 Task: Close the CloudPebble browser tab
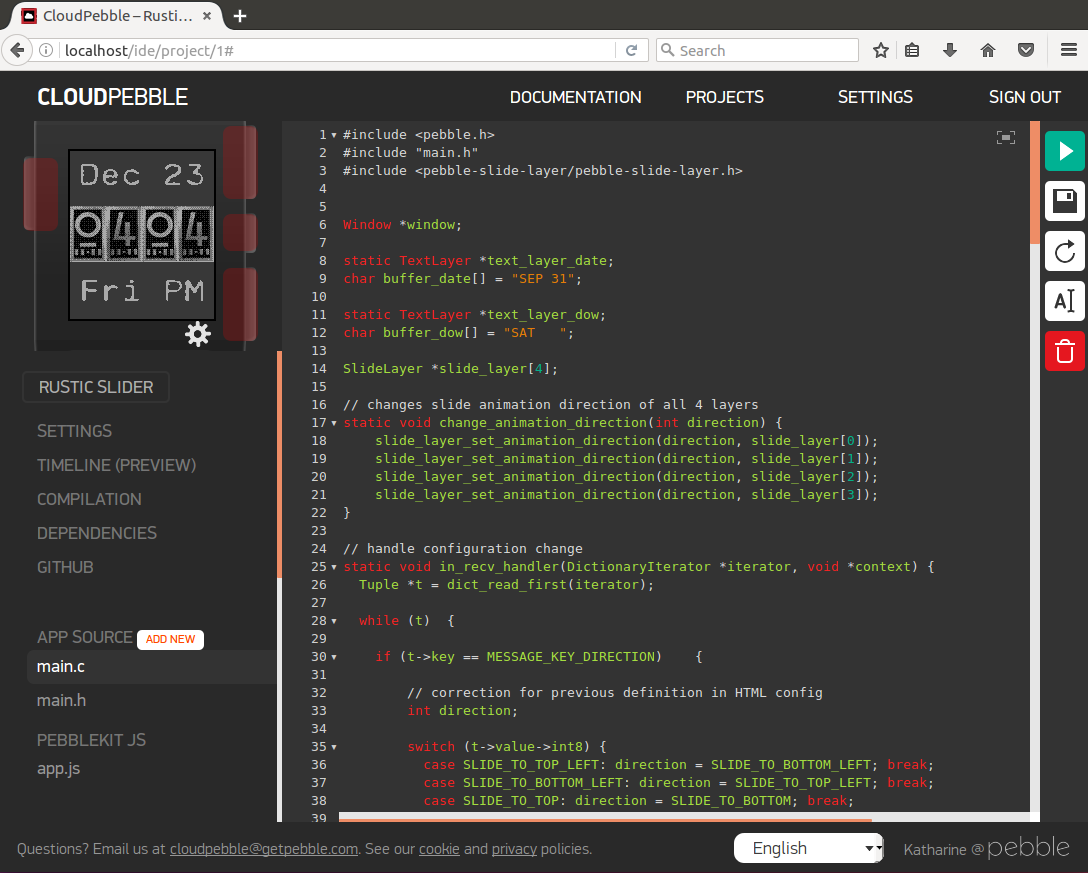click(207, 16)
